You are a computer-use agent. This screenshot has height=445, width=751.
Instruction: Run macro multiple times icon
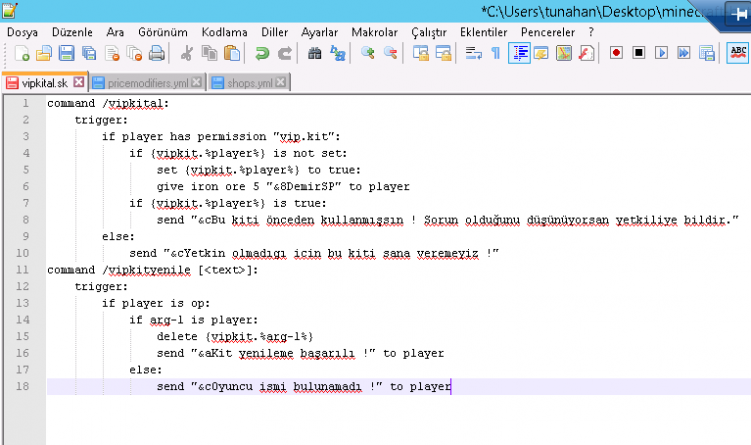pos(683,53)
